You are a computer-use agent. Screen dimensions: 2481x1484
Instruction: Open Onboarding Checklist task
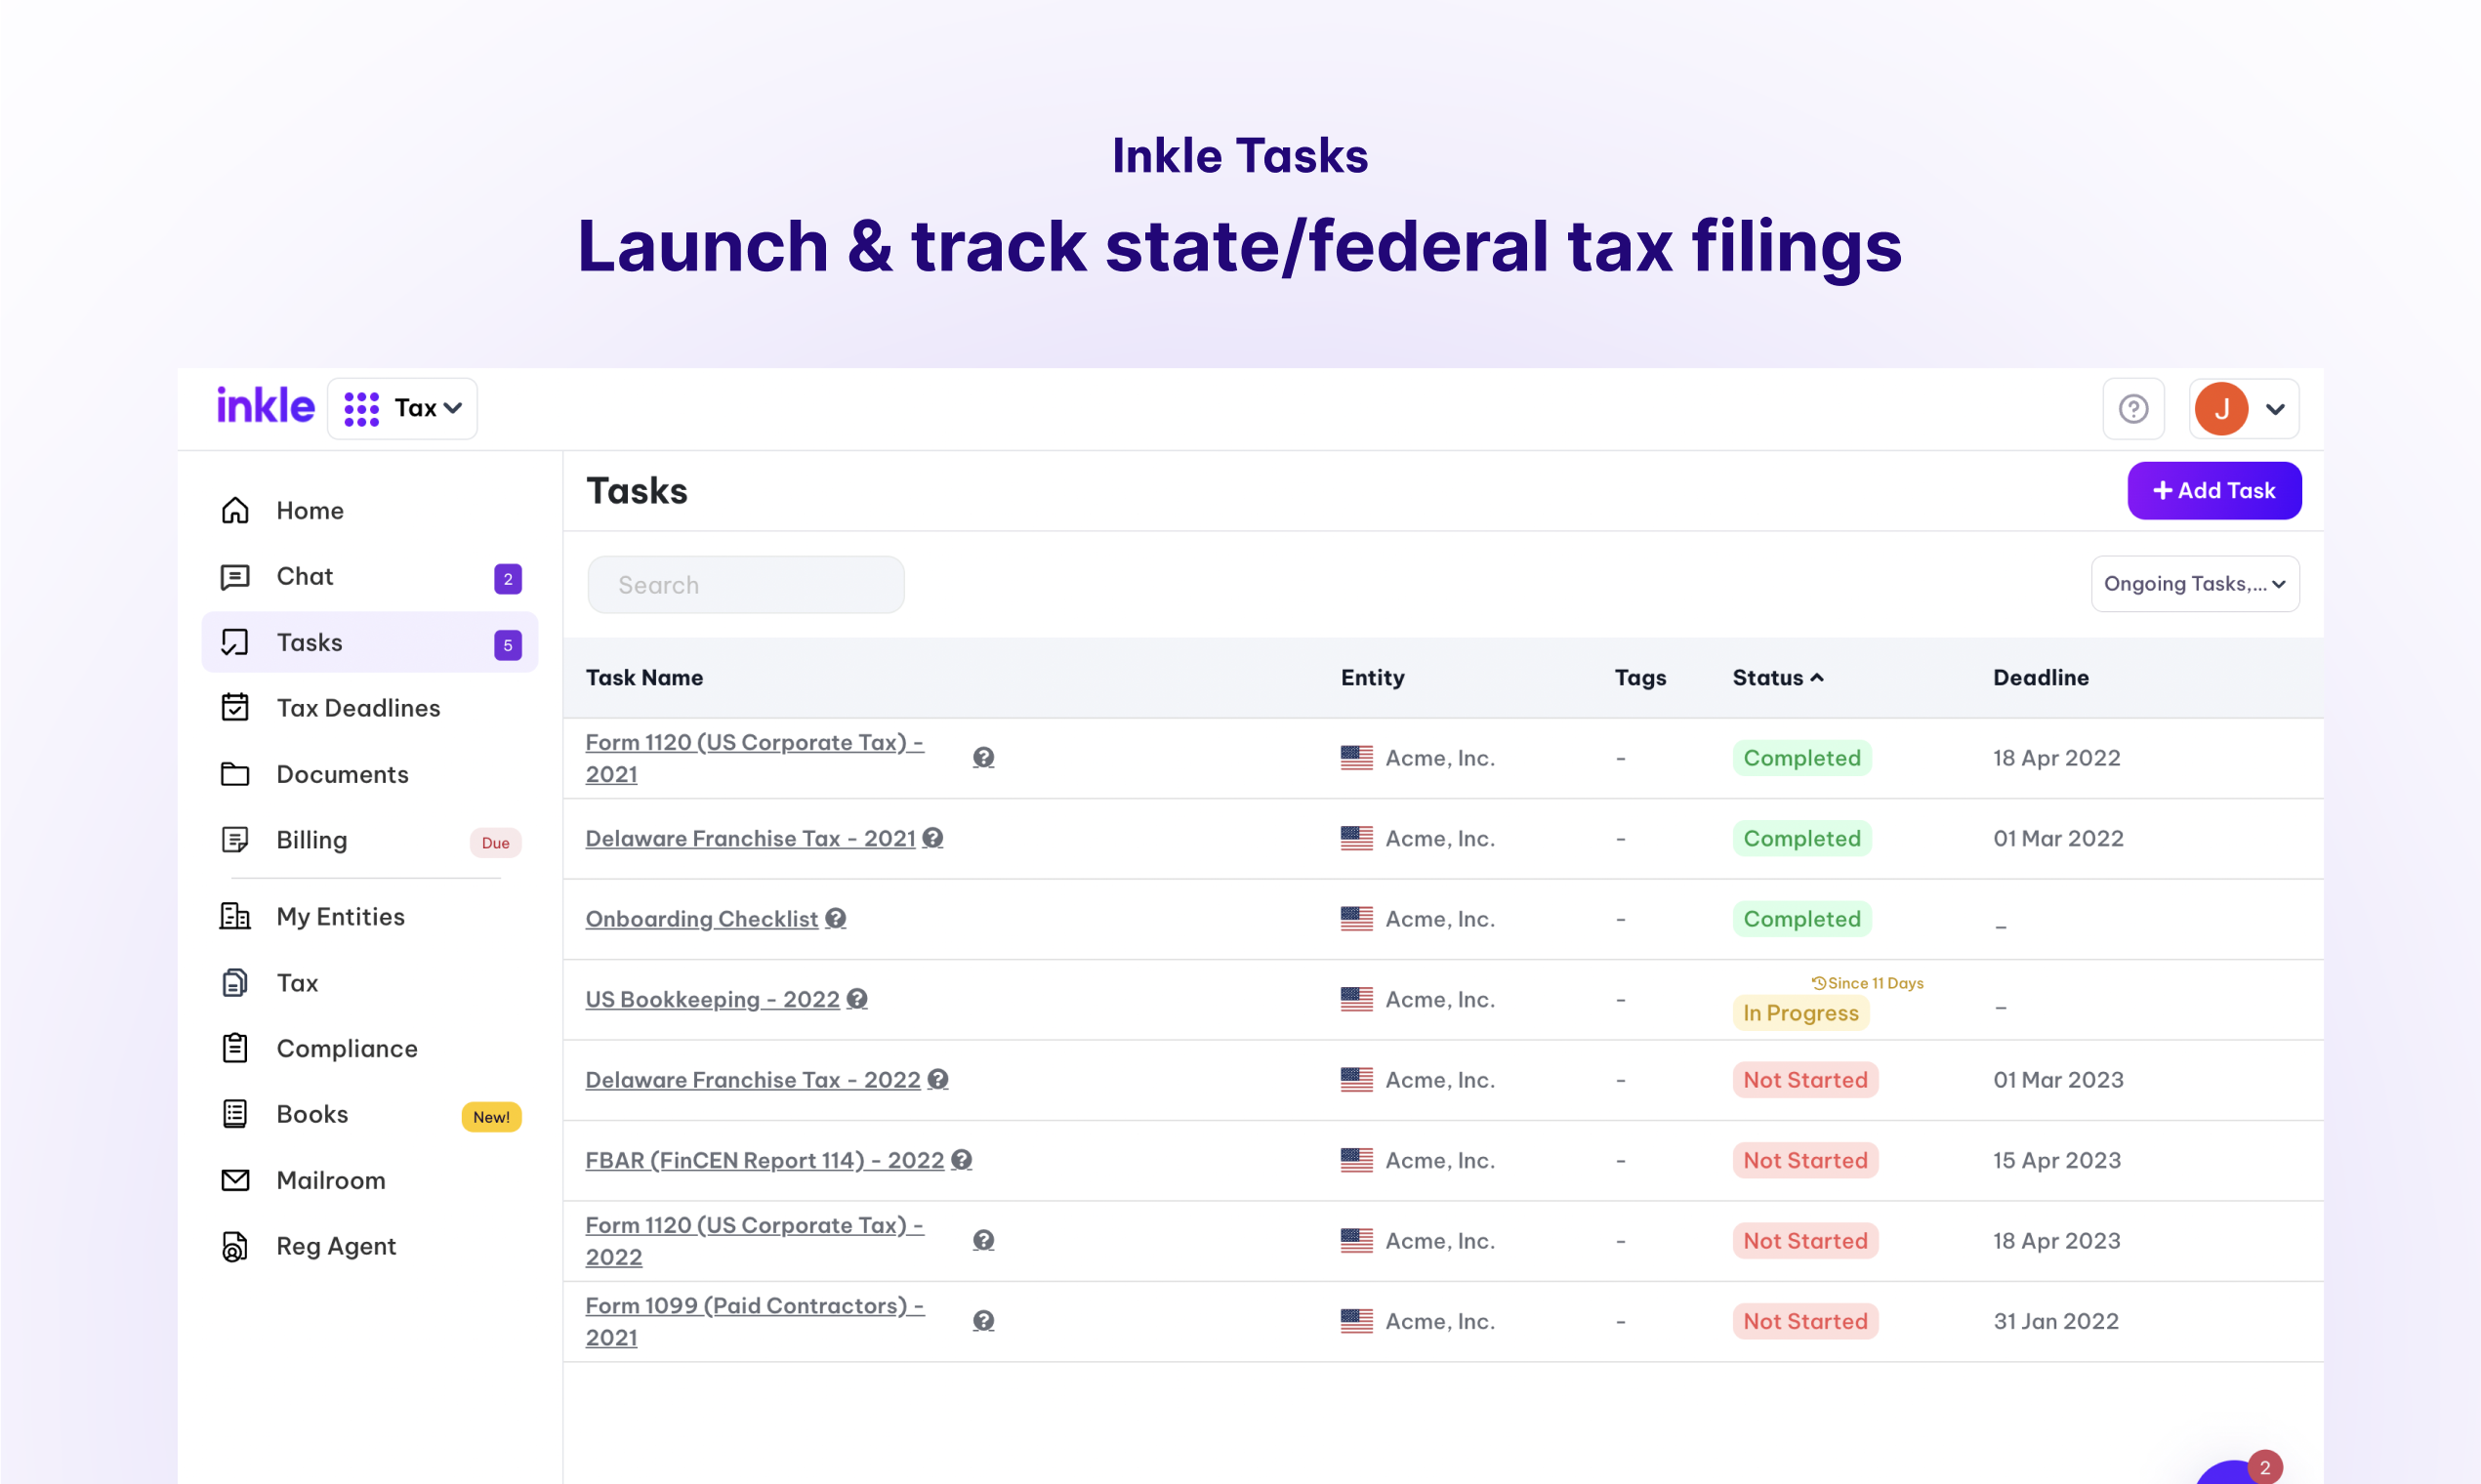(x=701, y=919)
